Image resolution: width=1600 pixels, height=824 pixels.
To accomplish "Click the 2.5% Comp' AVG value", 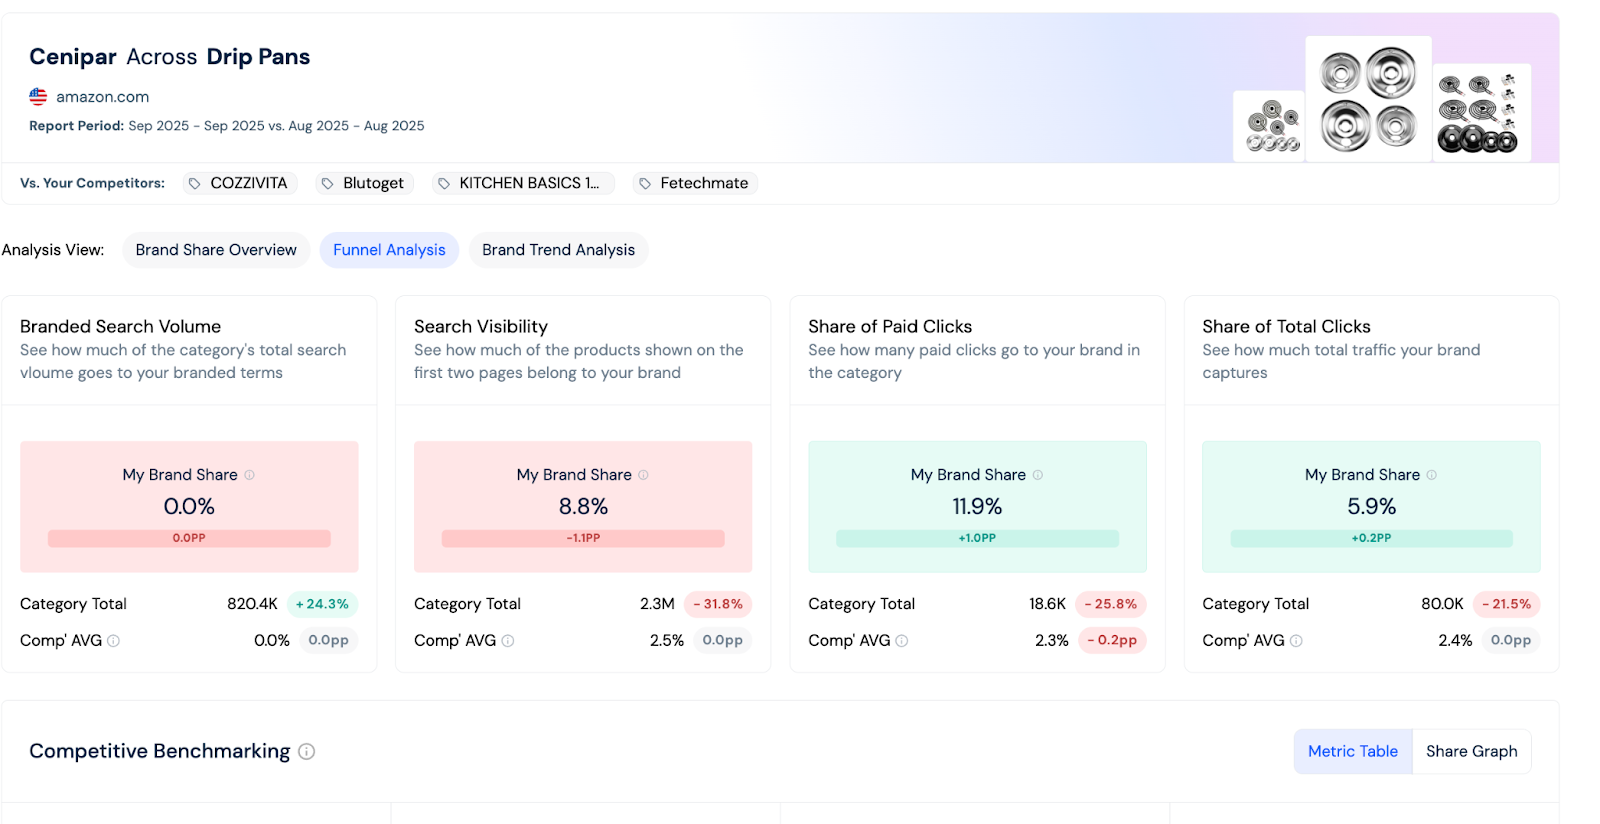I will tap(667, 641).
